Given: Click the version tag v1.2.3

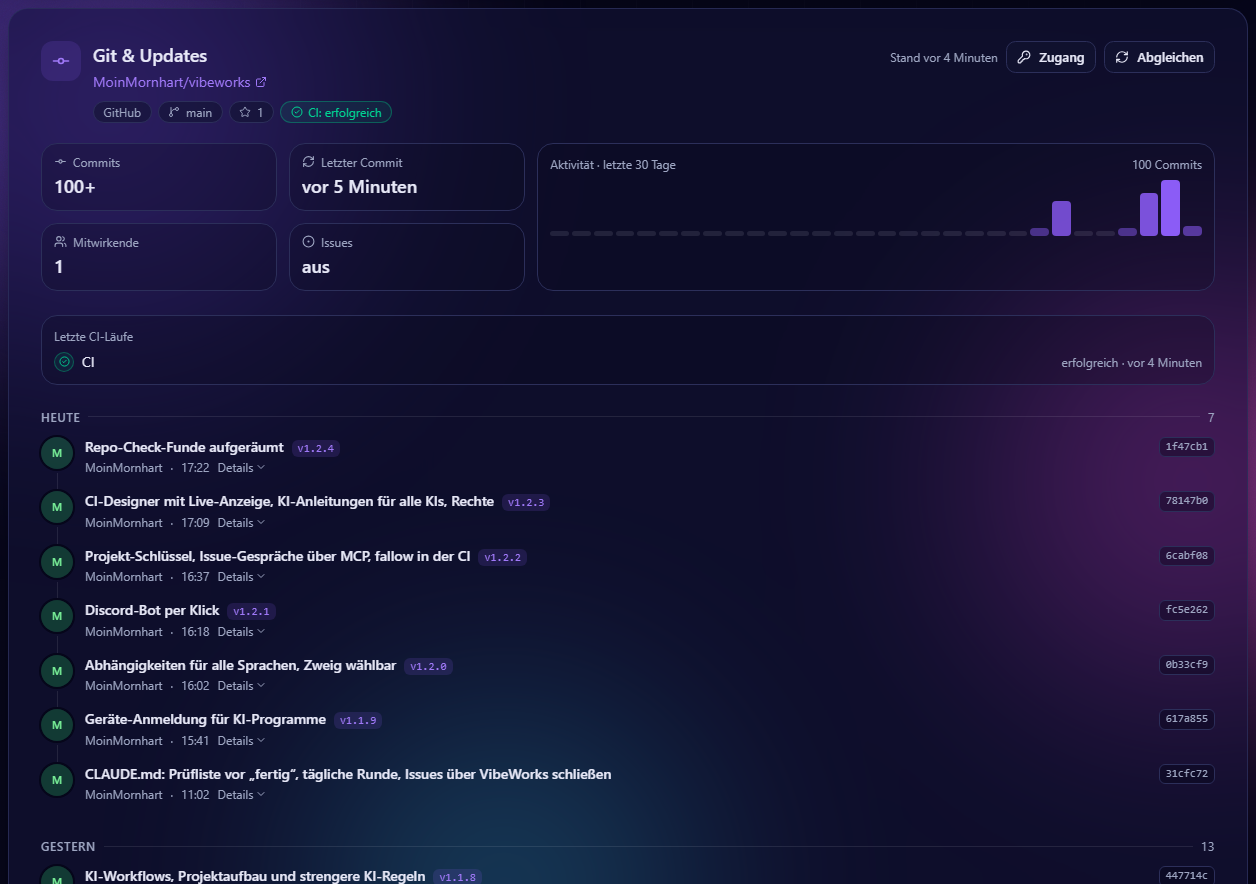Looking at the screenshot, I should (x=526, y=502).
